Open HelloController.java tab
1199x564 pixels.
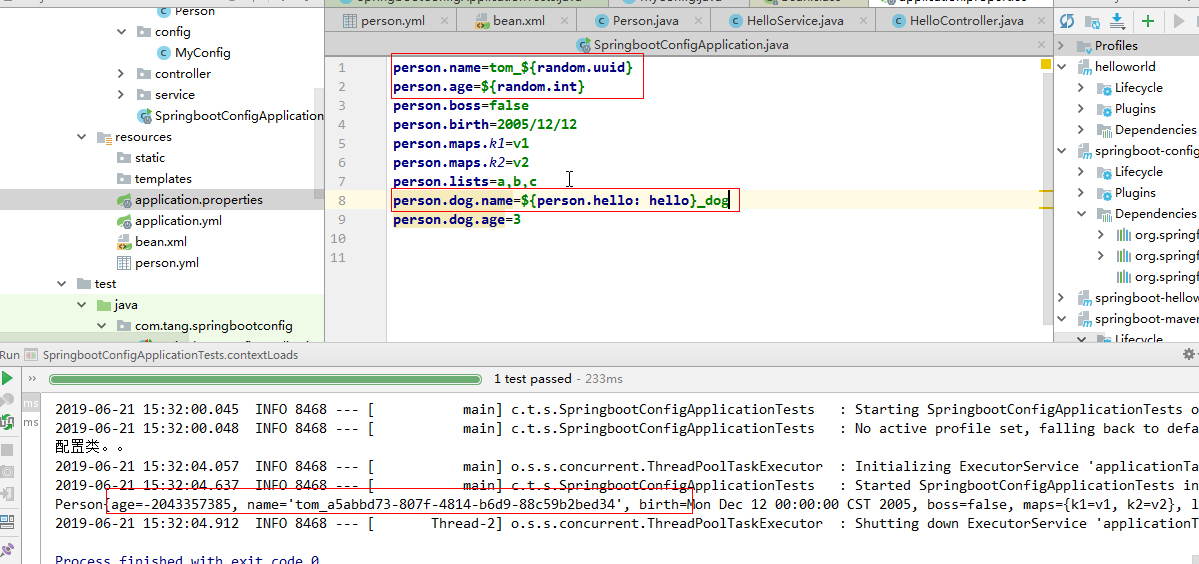point(967,21)
